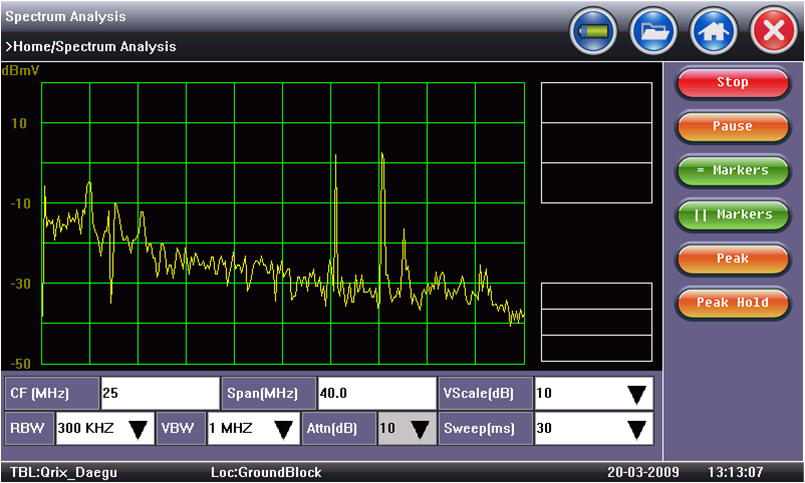Screen dimensions: 805x483
Task: Select the Span(MHz) label
Action: [269, 394]
